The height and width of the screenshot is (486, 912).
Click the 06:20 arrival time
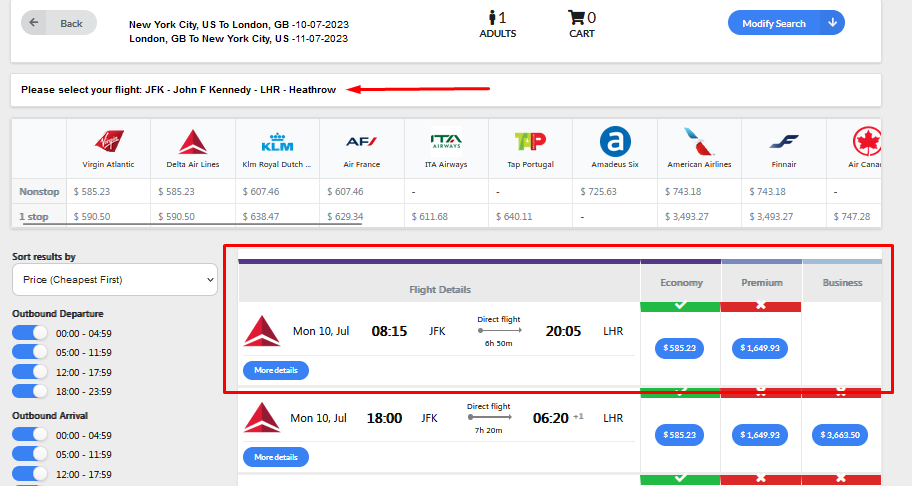pos(551,418)
